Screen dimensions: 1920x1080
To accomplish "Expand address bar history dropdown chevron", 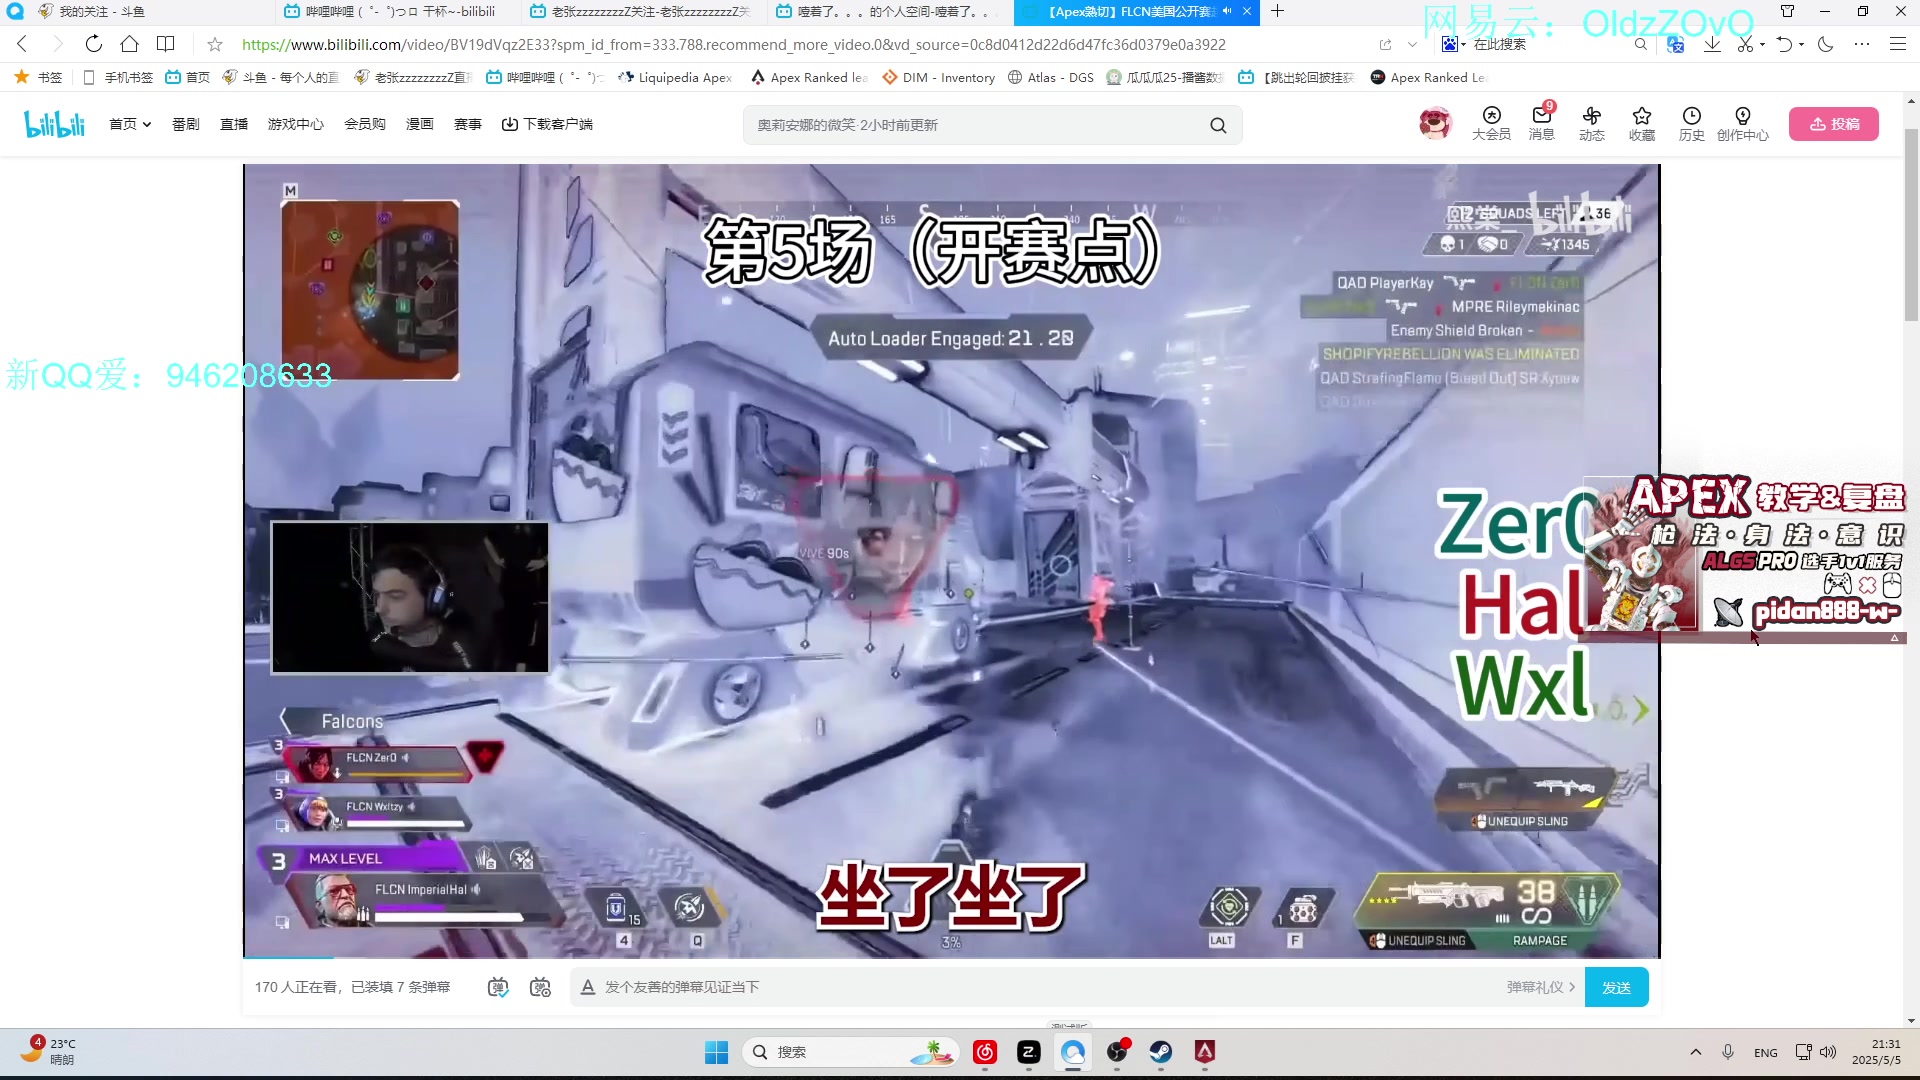I will point(1412,44).
